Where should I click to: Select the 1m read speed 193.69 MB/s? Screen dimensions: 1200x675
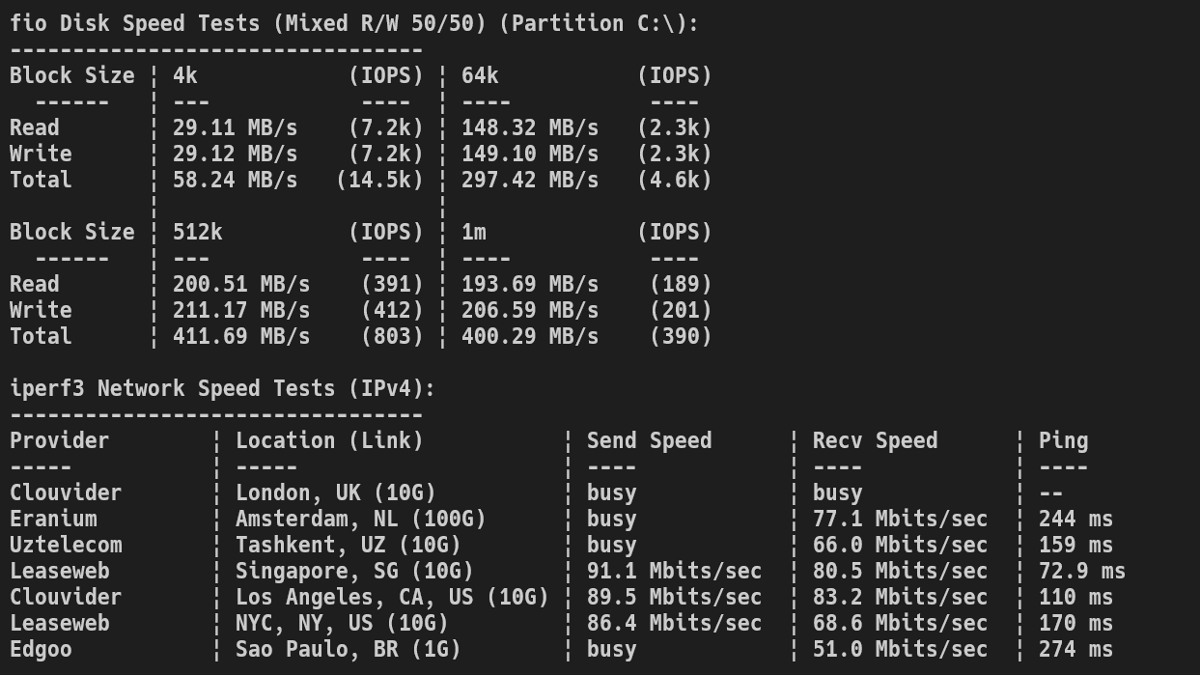pyautogui.click(x=530, y=284)
